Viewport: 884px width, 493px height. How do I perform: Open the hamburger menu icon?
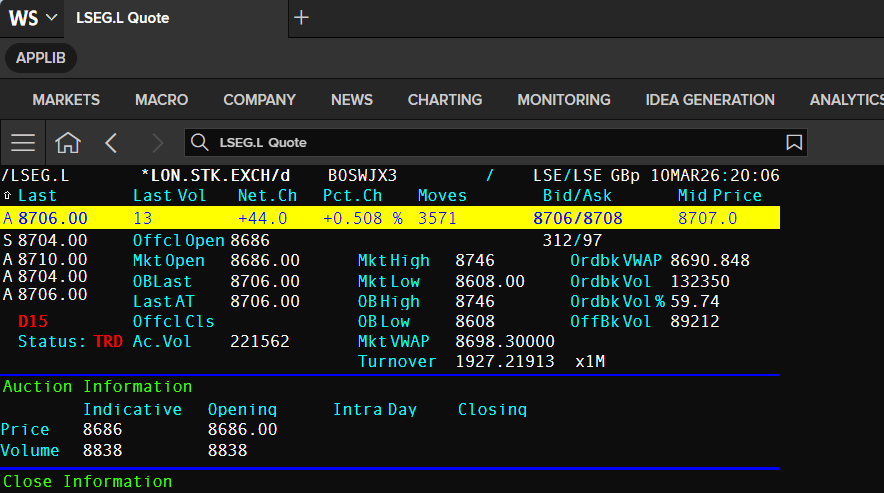click(x=23, y=143)
